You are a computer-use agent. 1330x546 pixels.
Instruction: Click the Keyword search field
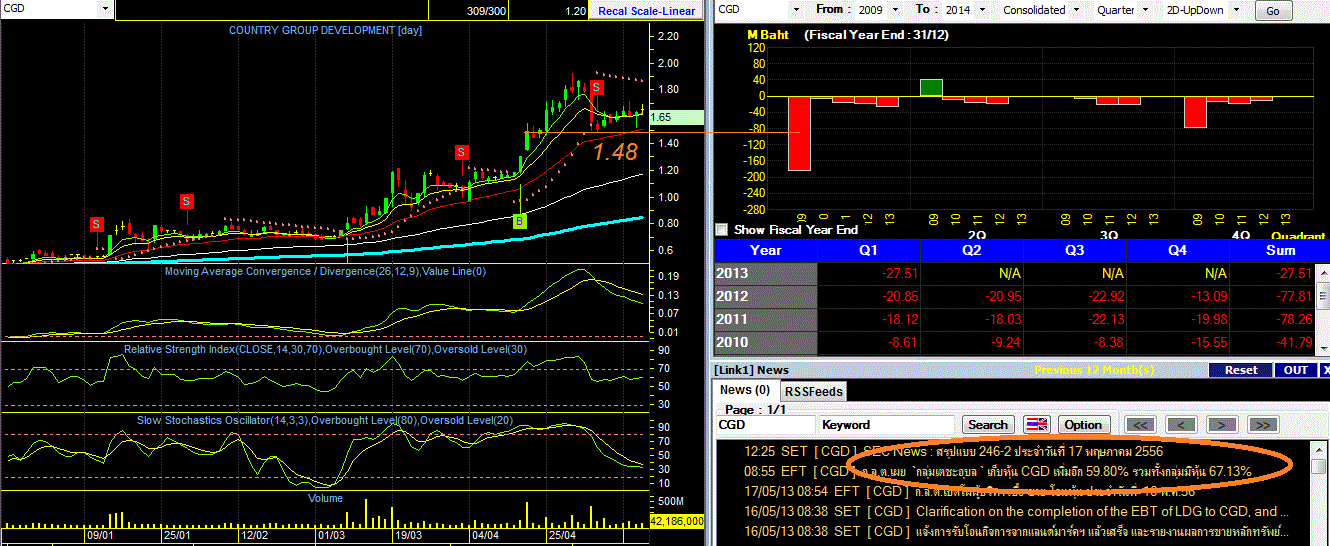coord(888,425)
